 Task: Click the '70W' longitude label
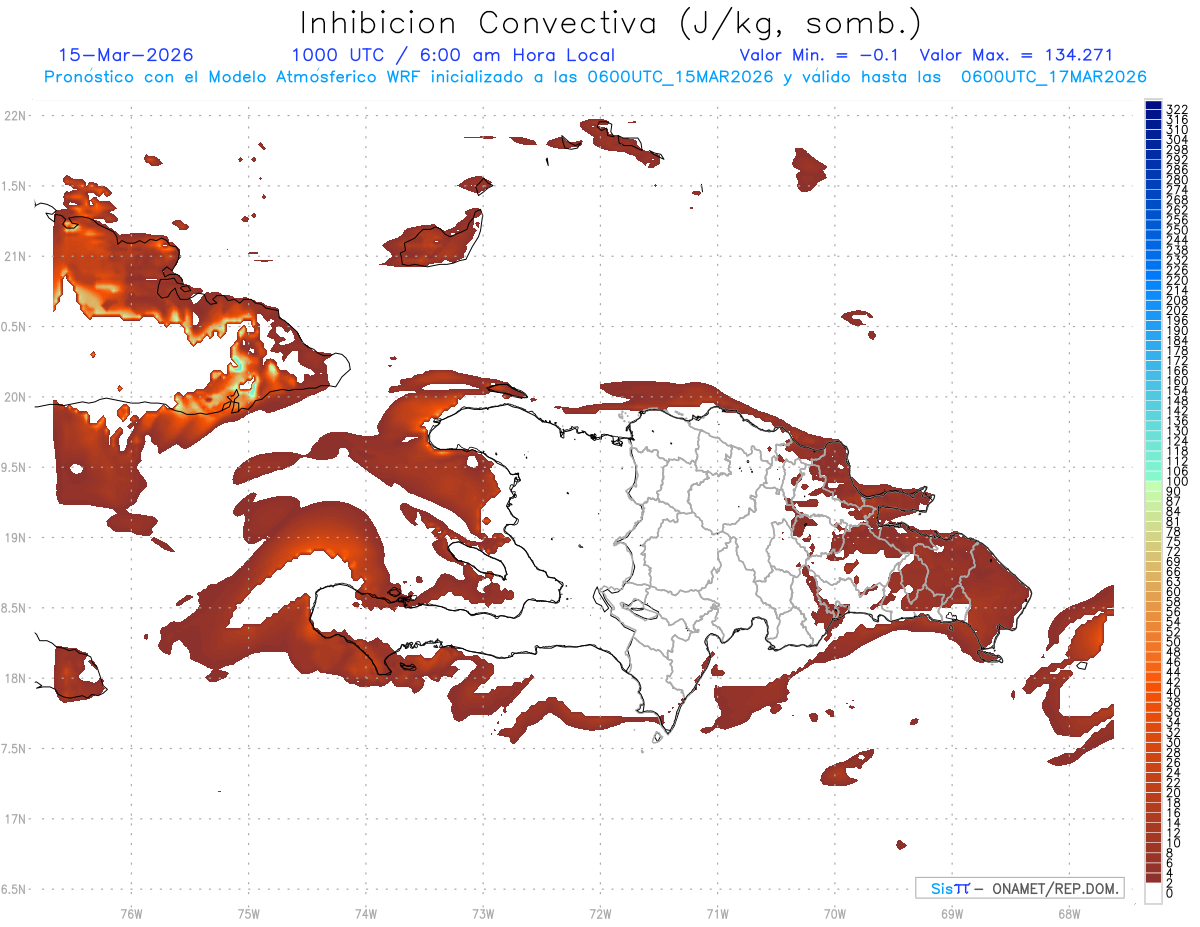835,913
